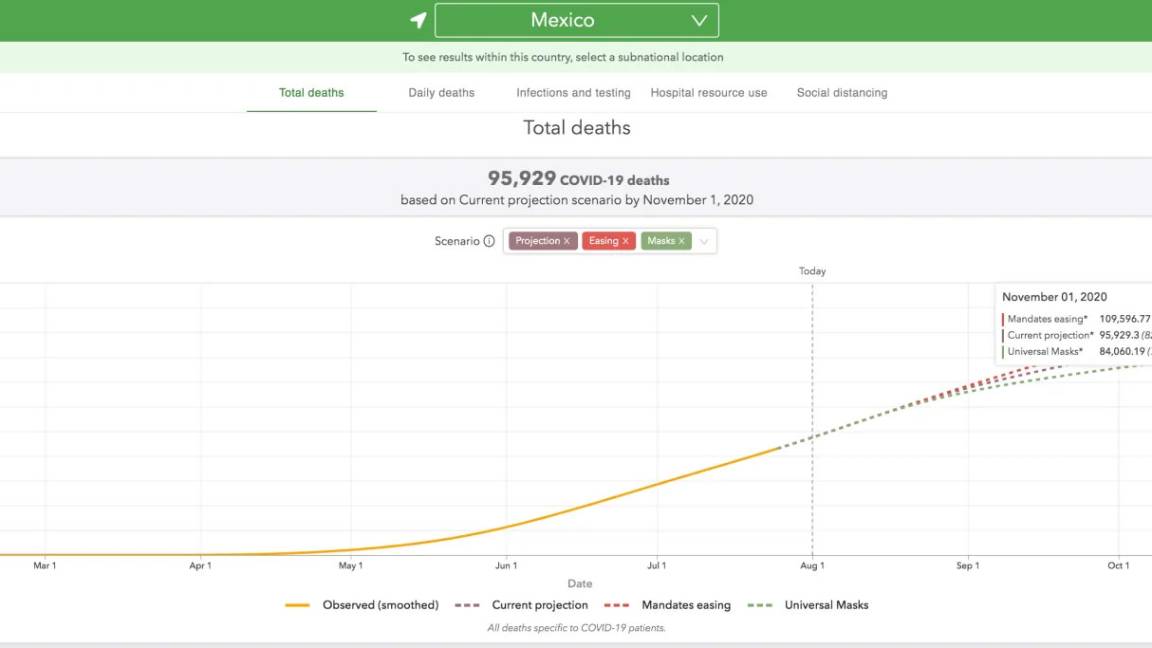1152x648 pixels.
Task: Click the Scenario info icon
Action: 489,241
